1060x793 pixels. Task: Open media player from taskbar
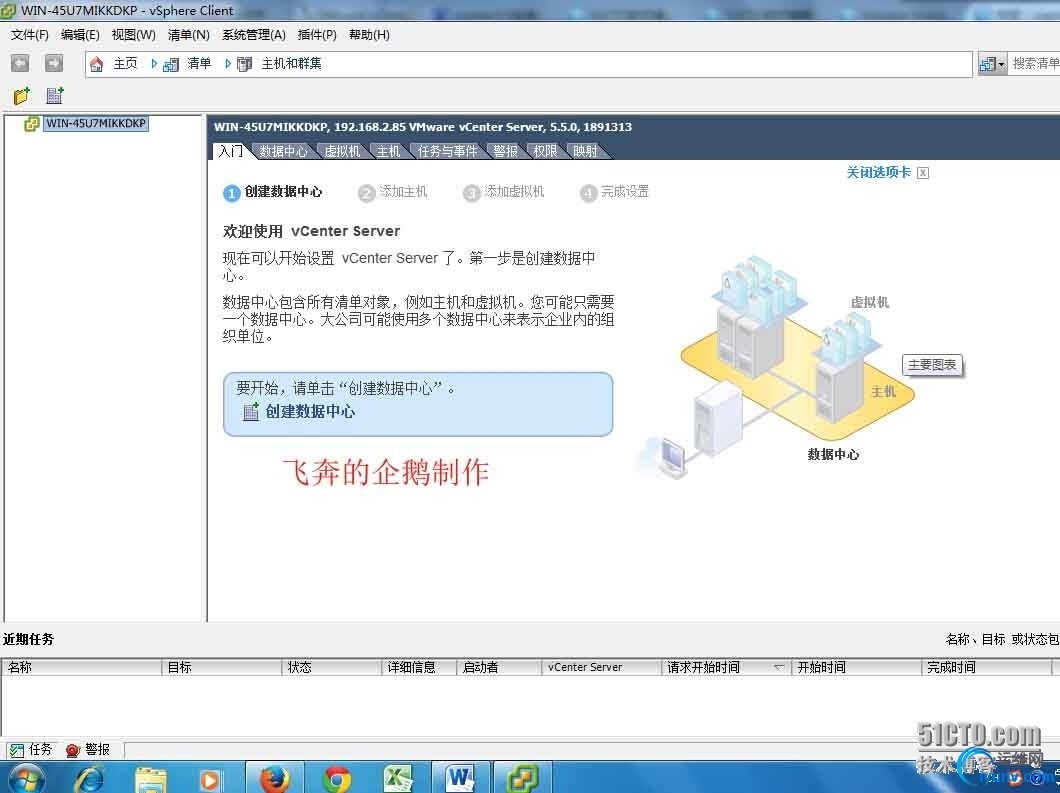[x=210, y=779]
